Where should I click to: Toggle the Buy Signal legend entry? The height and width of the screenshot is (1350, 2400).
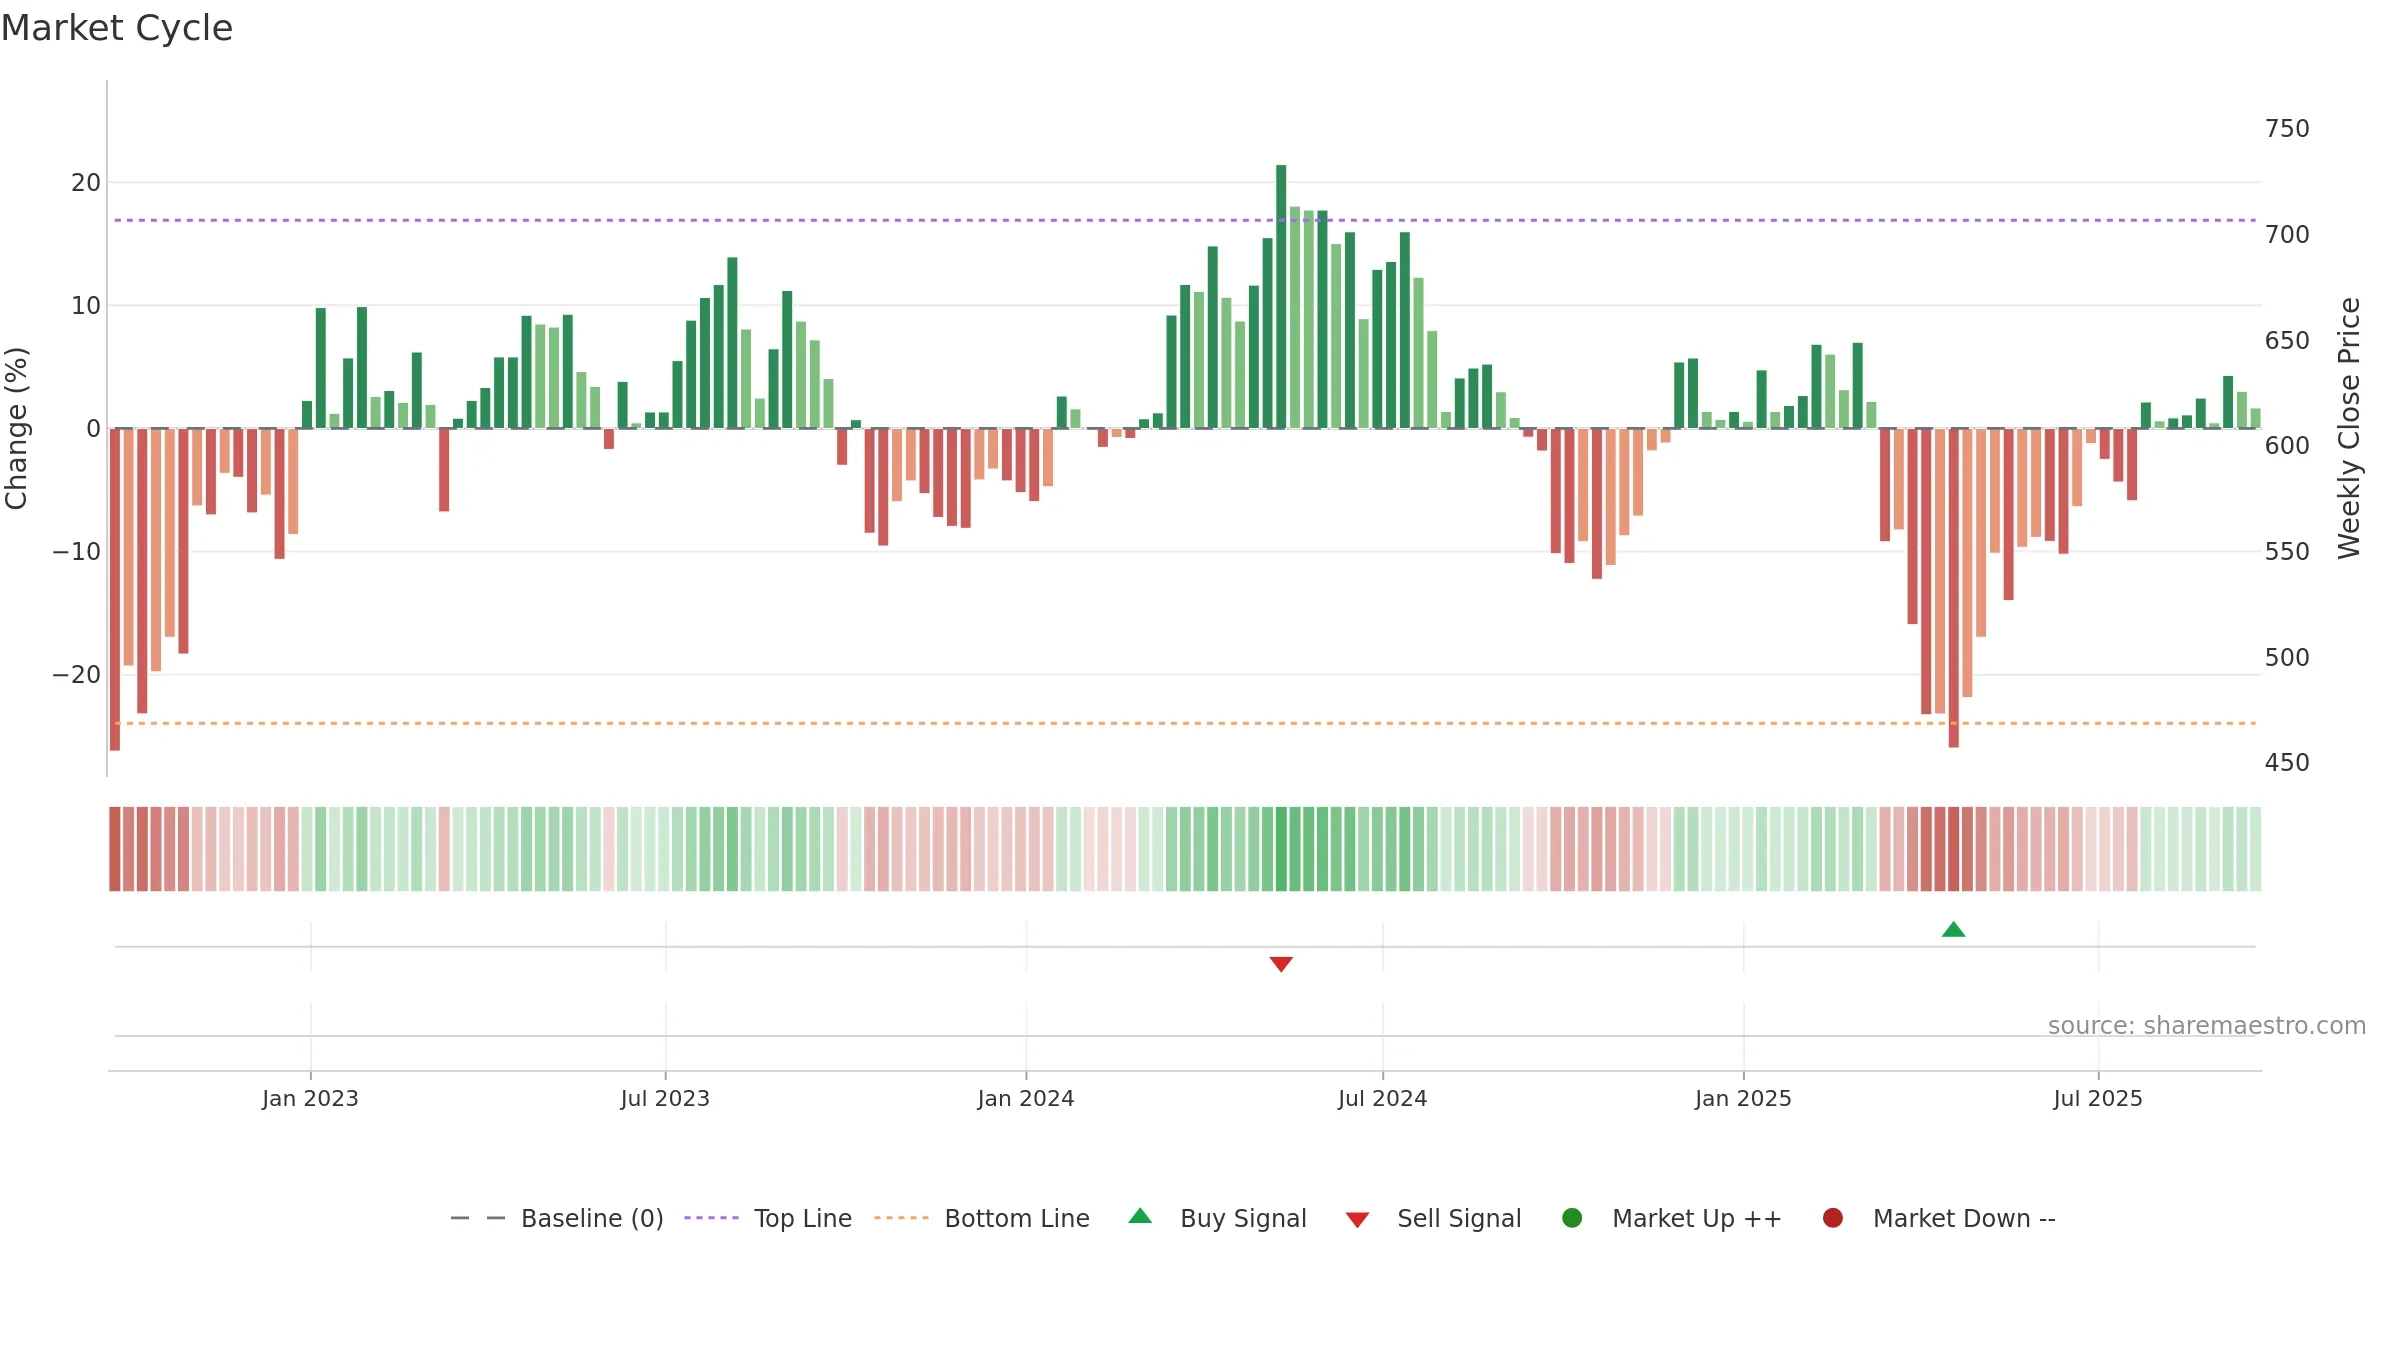1217,1218
